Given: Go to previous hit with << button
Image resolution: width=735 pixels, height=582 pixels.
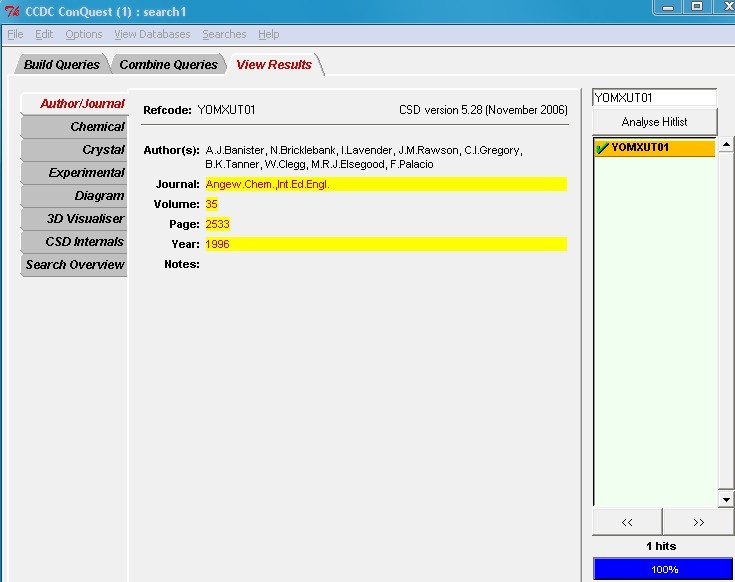Looking at the screenshot, I should pyautogui.click(x=627, y=522).
